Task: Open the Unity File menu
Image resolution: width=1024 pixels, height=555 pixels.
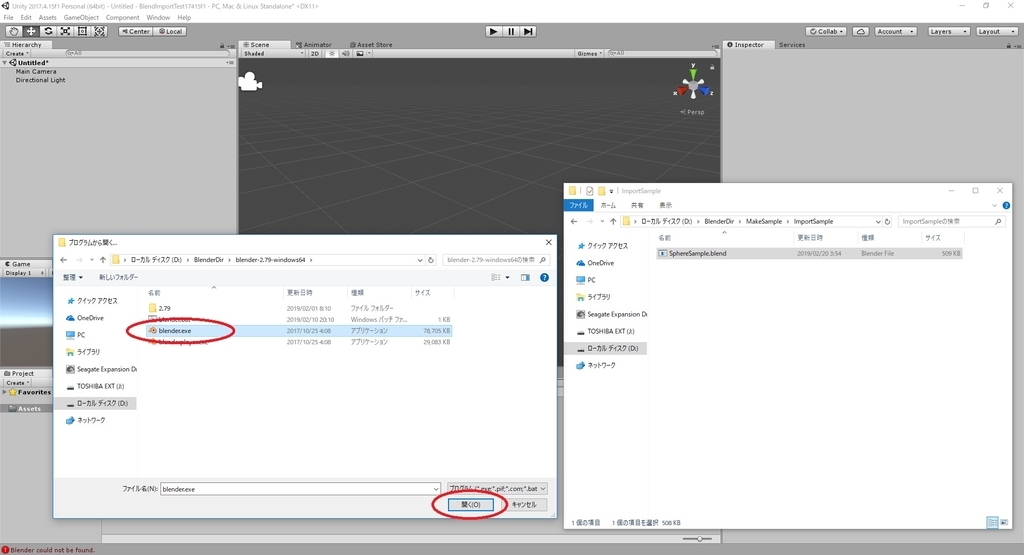Action: tap(8, 18)
